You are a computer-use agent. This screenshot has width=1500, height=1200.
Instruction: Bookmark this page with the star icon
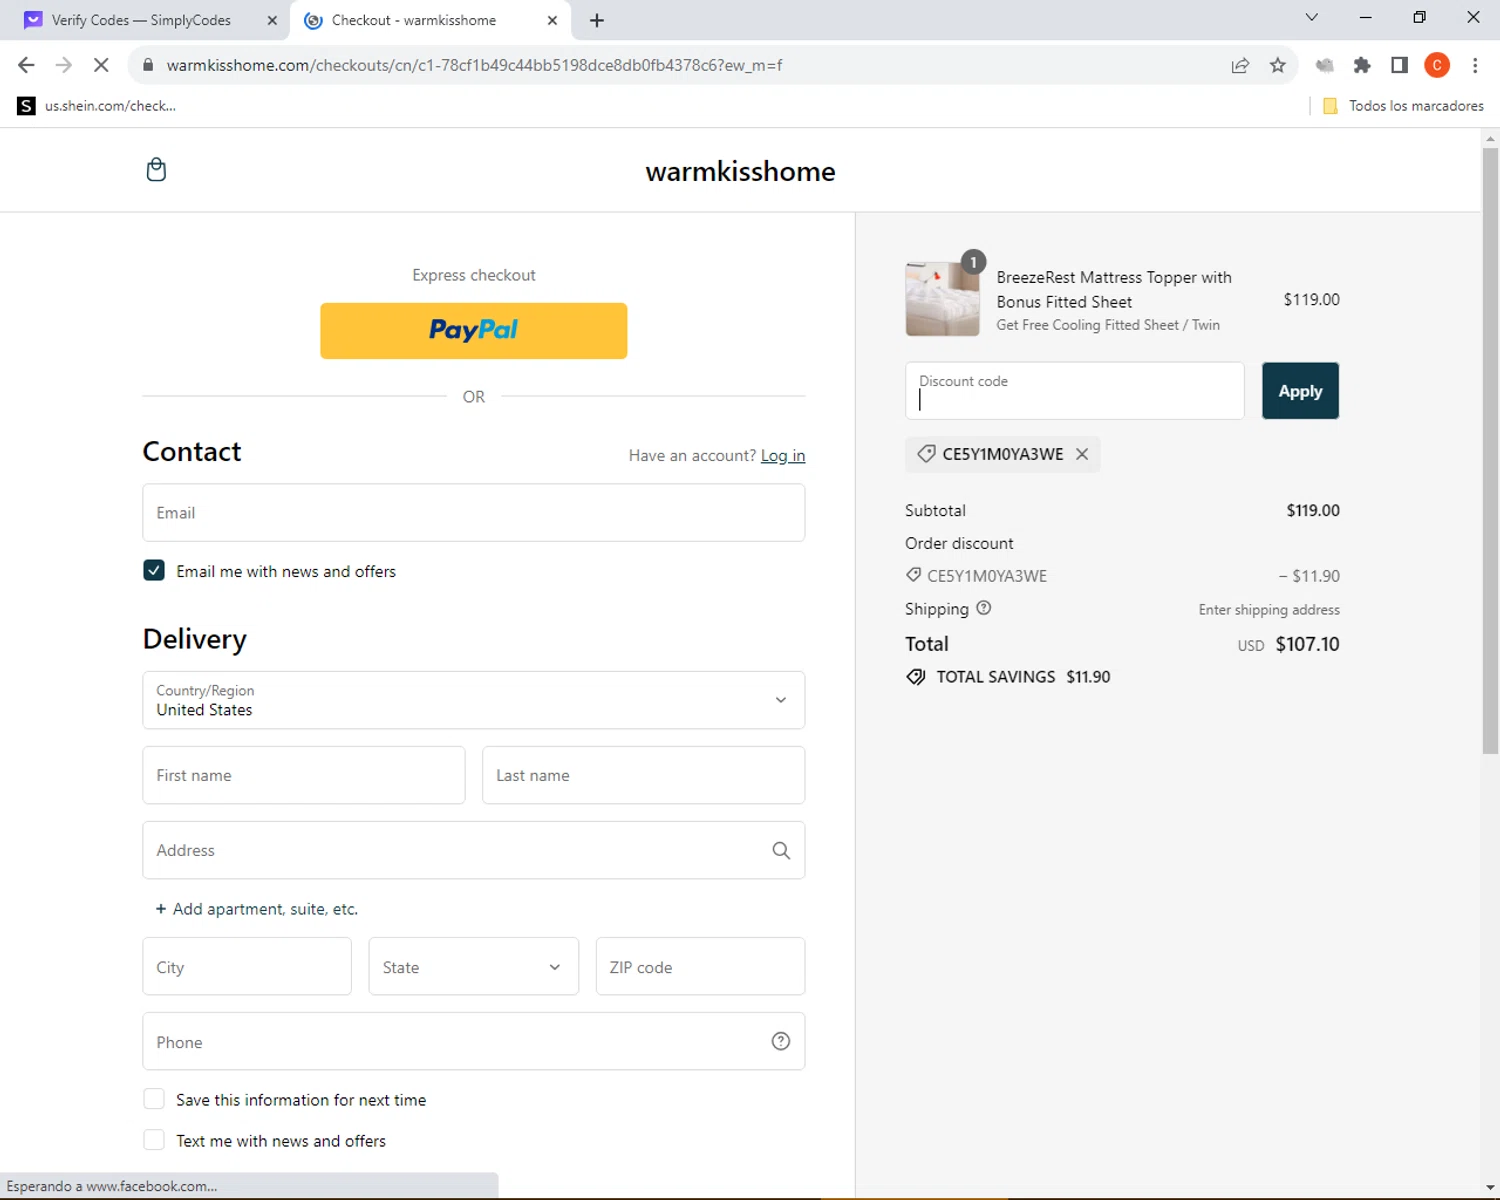coord(1278,65)
